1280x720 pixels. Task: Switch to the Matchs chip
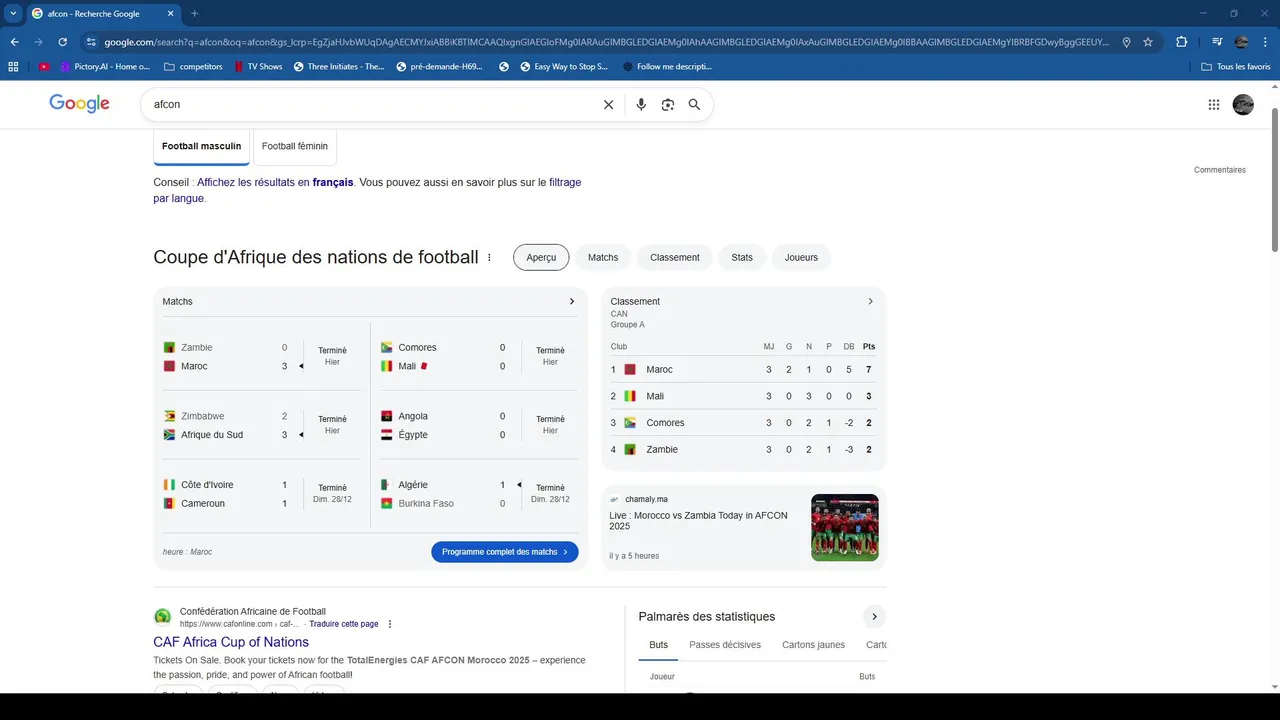click(603, 257)
